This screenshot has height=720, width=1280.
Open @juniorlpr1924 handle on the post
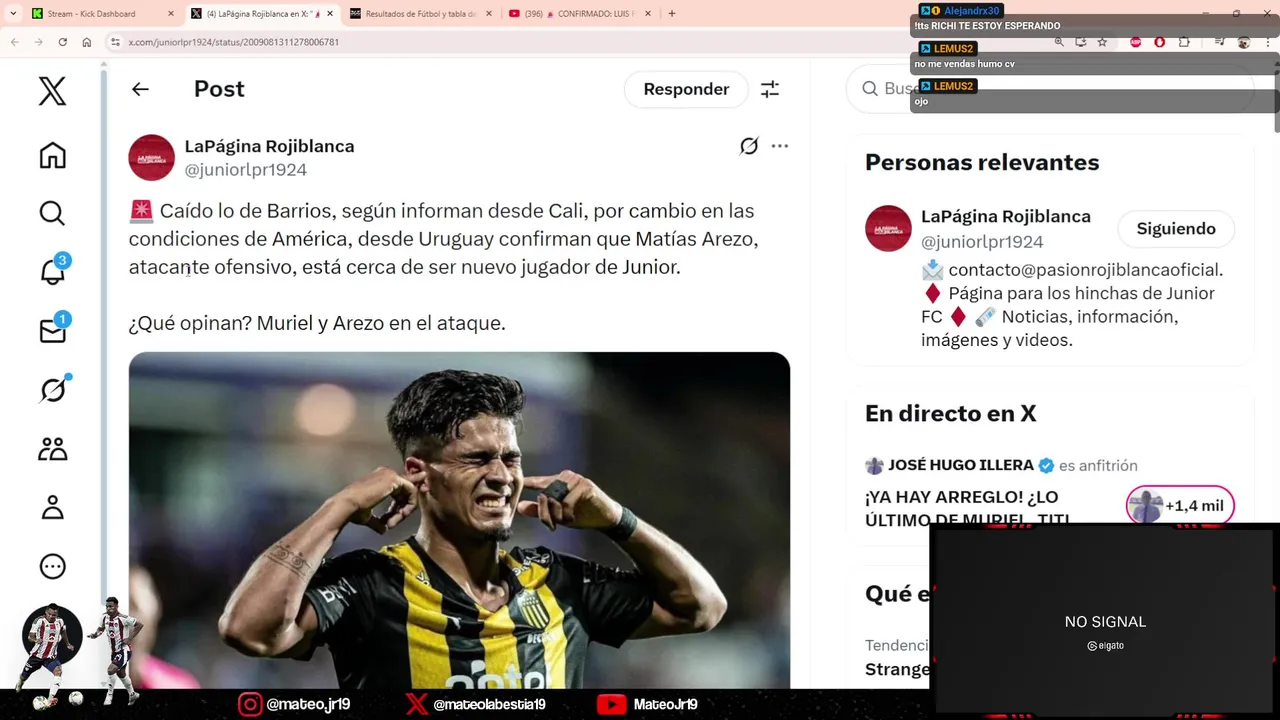tap(246, 170)
